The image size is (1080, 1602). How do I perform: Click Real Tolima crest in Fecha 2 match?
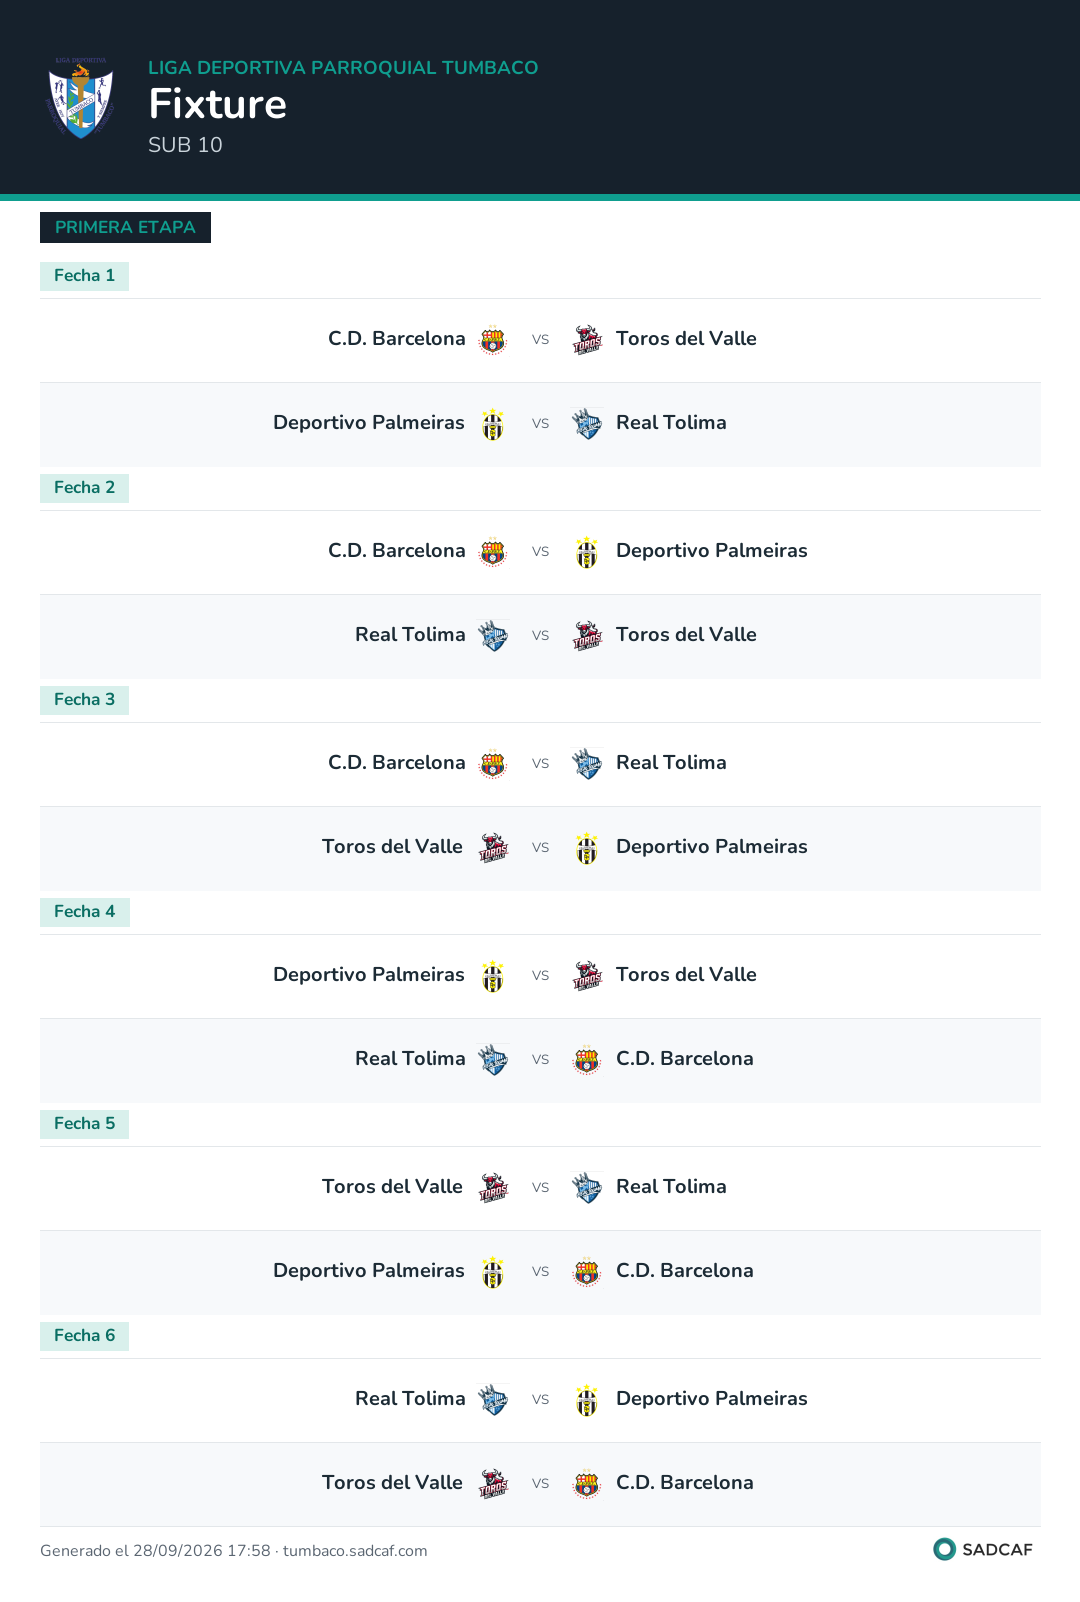pos(493,636)
